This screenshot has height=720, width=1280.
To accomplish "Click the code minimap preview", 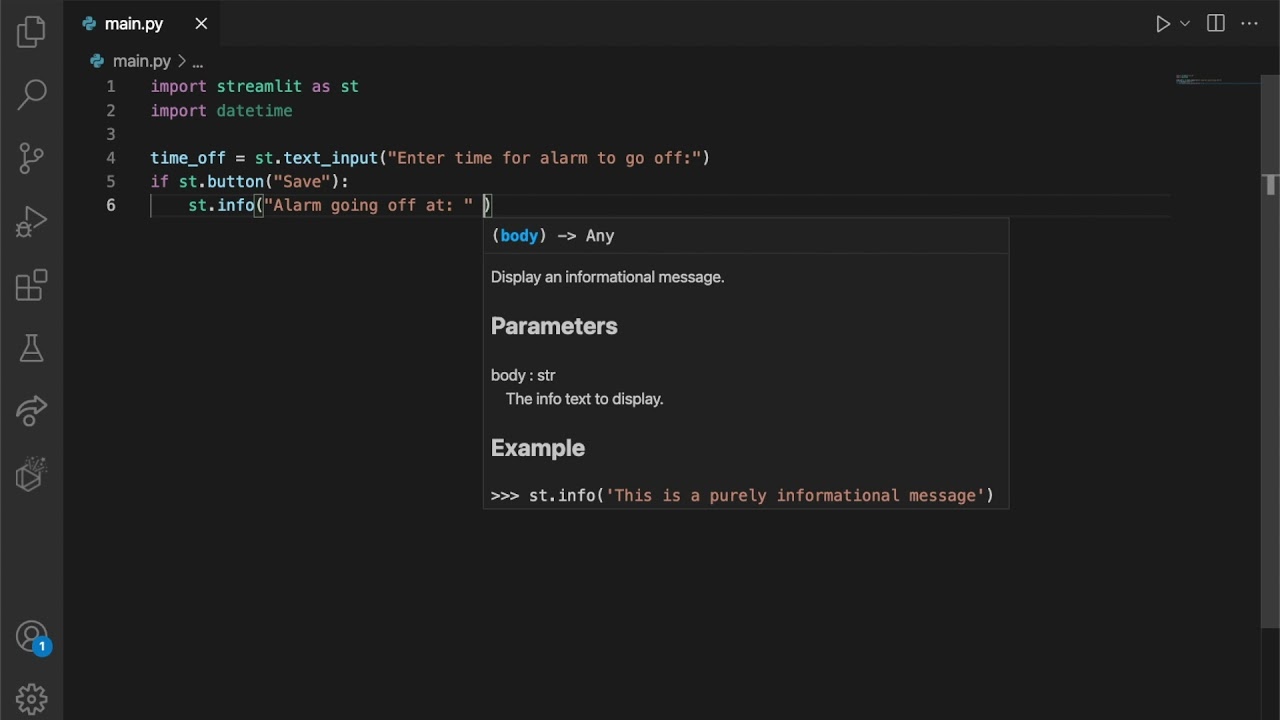I will [1217, 79].
